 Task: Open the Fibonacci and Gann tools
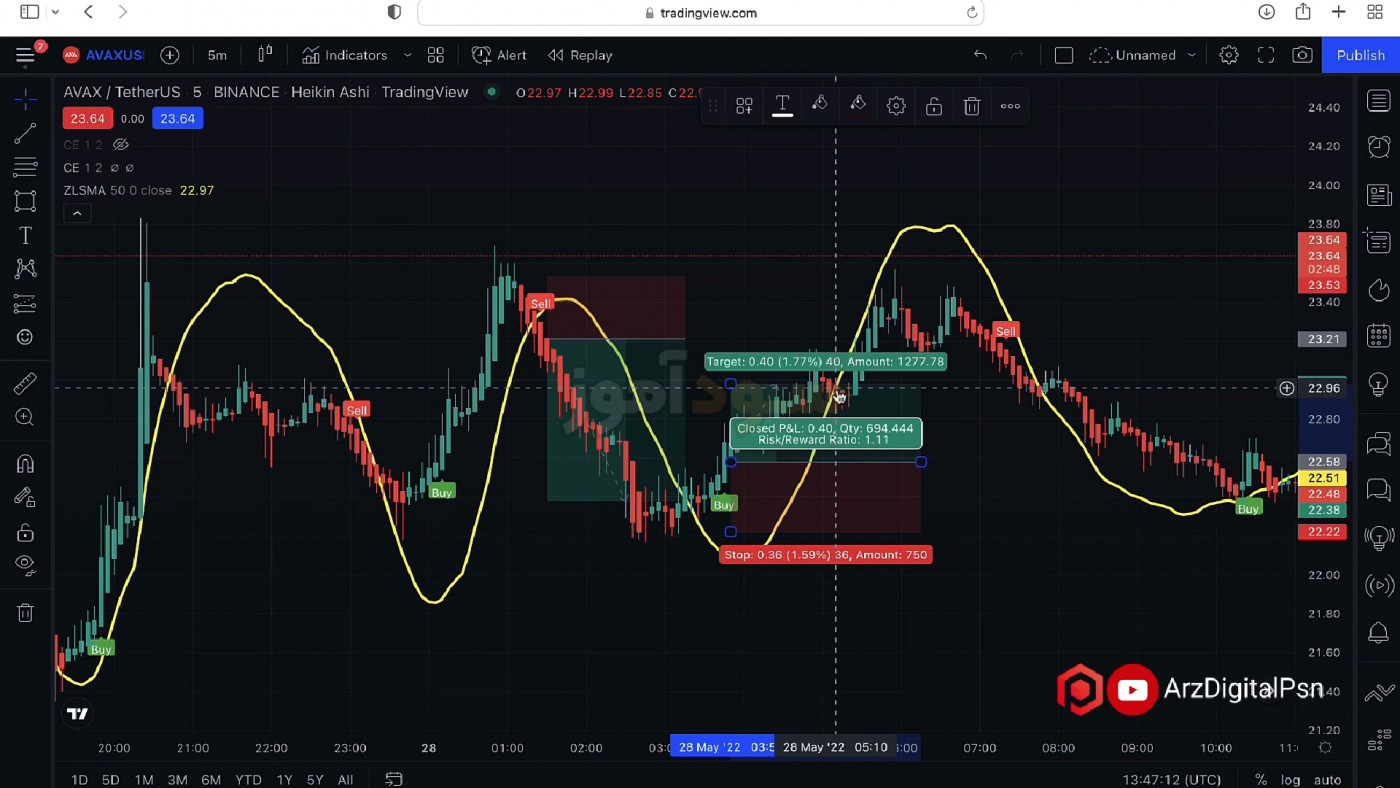tap(25, 167)
